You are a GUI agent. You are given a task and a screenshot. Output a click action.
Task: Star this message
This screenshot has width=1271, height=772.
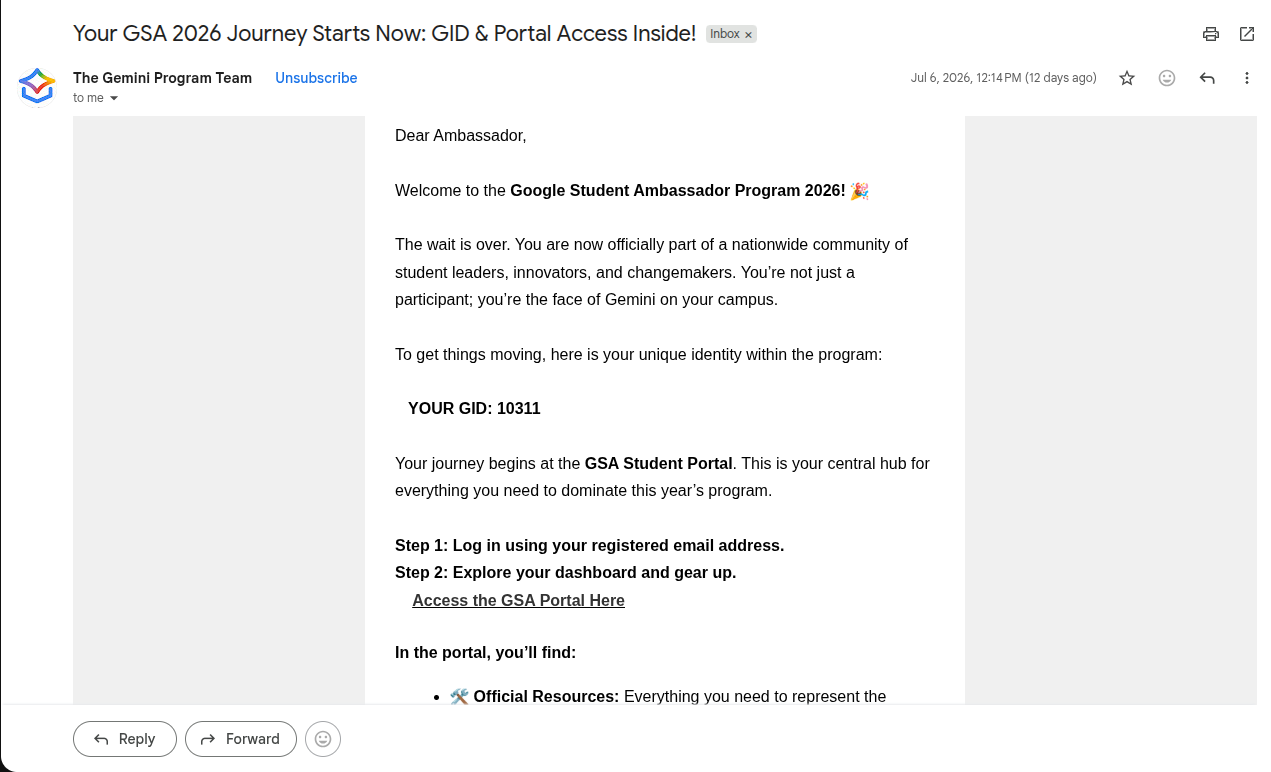pyautogui.click(x=1127, y=78)
